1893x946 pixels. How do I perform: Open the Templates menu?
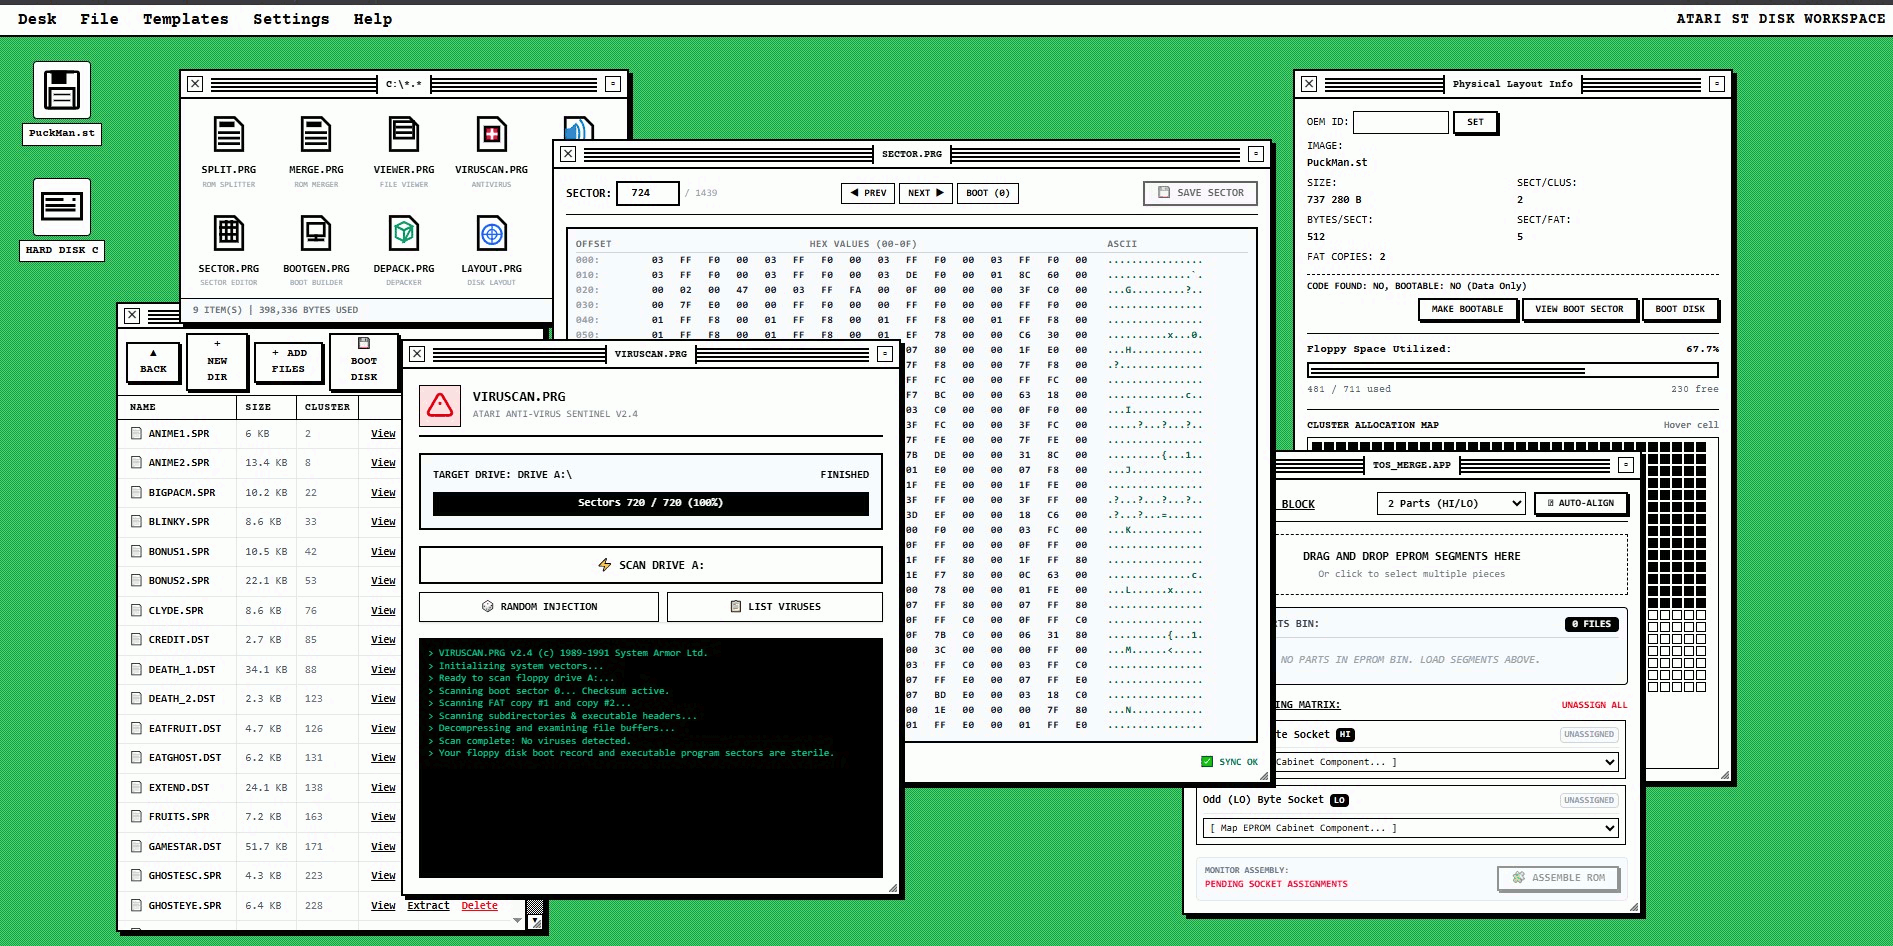coord(185,19)
